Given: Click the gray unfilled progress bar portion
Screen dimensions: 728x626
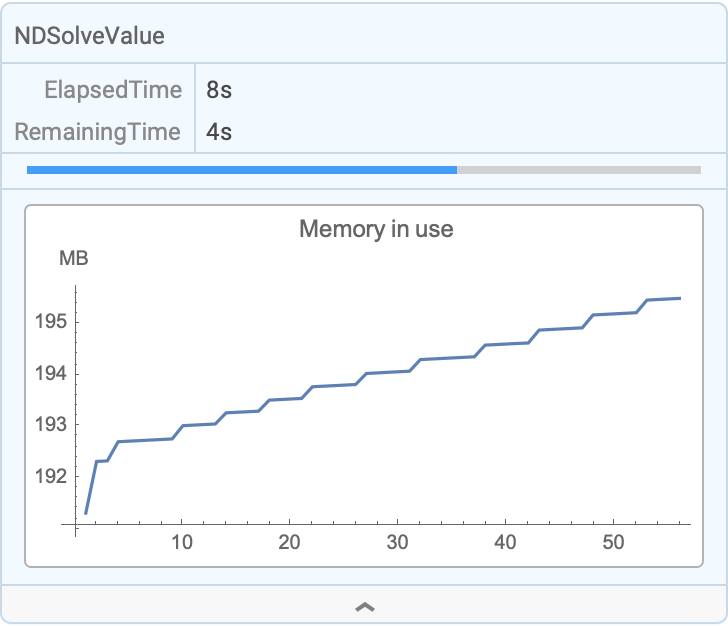Looking at the screenshot, I should [x=578, y=170].
